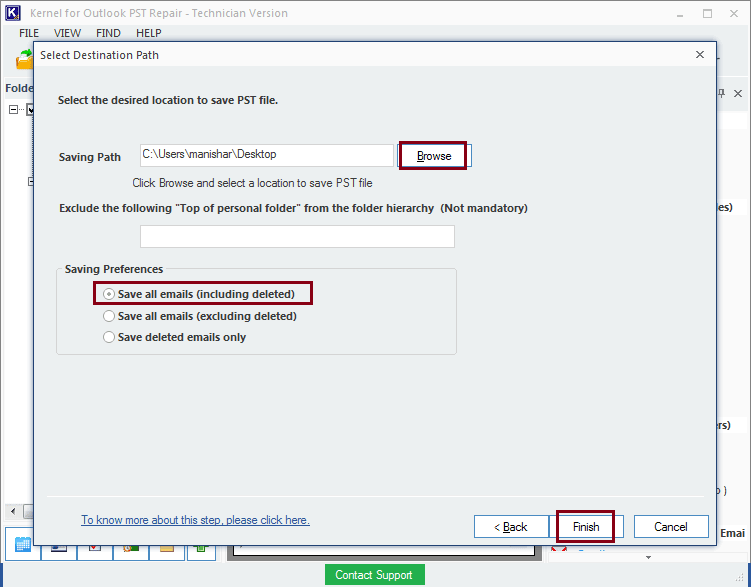Viewport: 751px width, 587px height.
Task: Open the 'please click here' help link
Action: tap(195, 520)
